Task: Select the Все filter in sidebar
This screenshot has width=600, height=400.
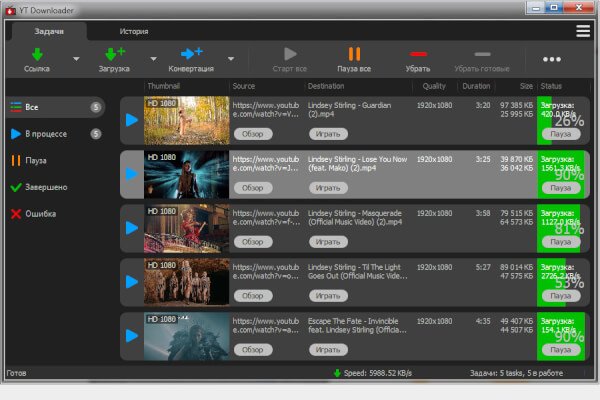Action: pos(56,107)
